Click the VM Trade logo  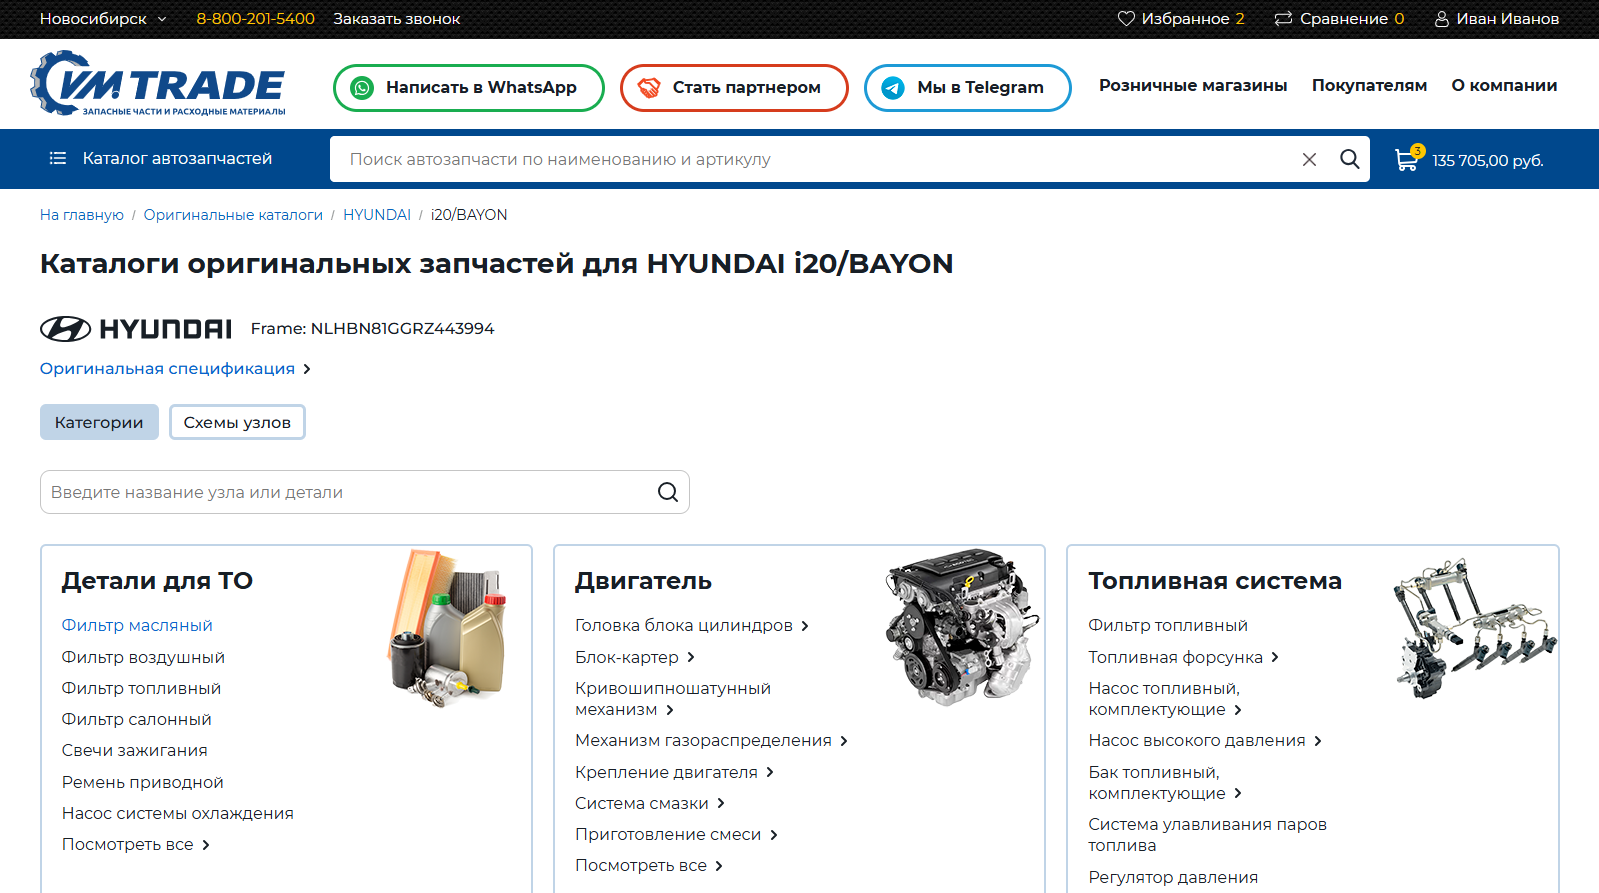(158, 84)
